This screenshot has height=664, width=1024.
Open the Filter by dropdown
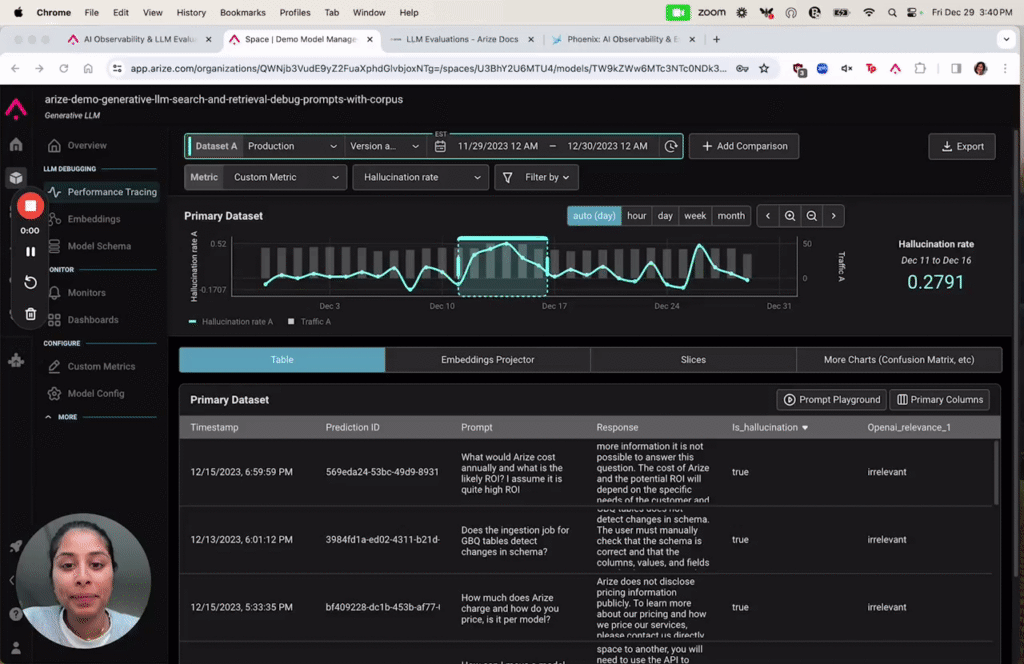(x=537, y=177)
